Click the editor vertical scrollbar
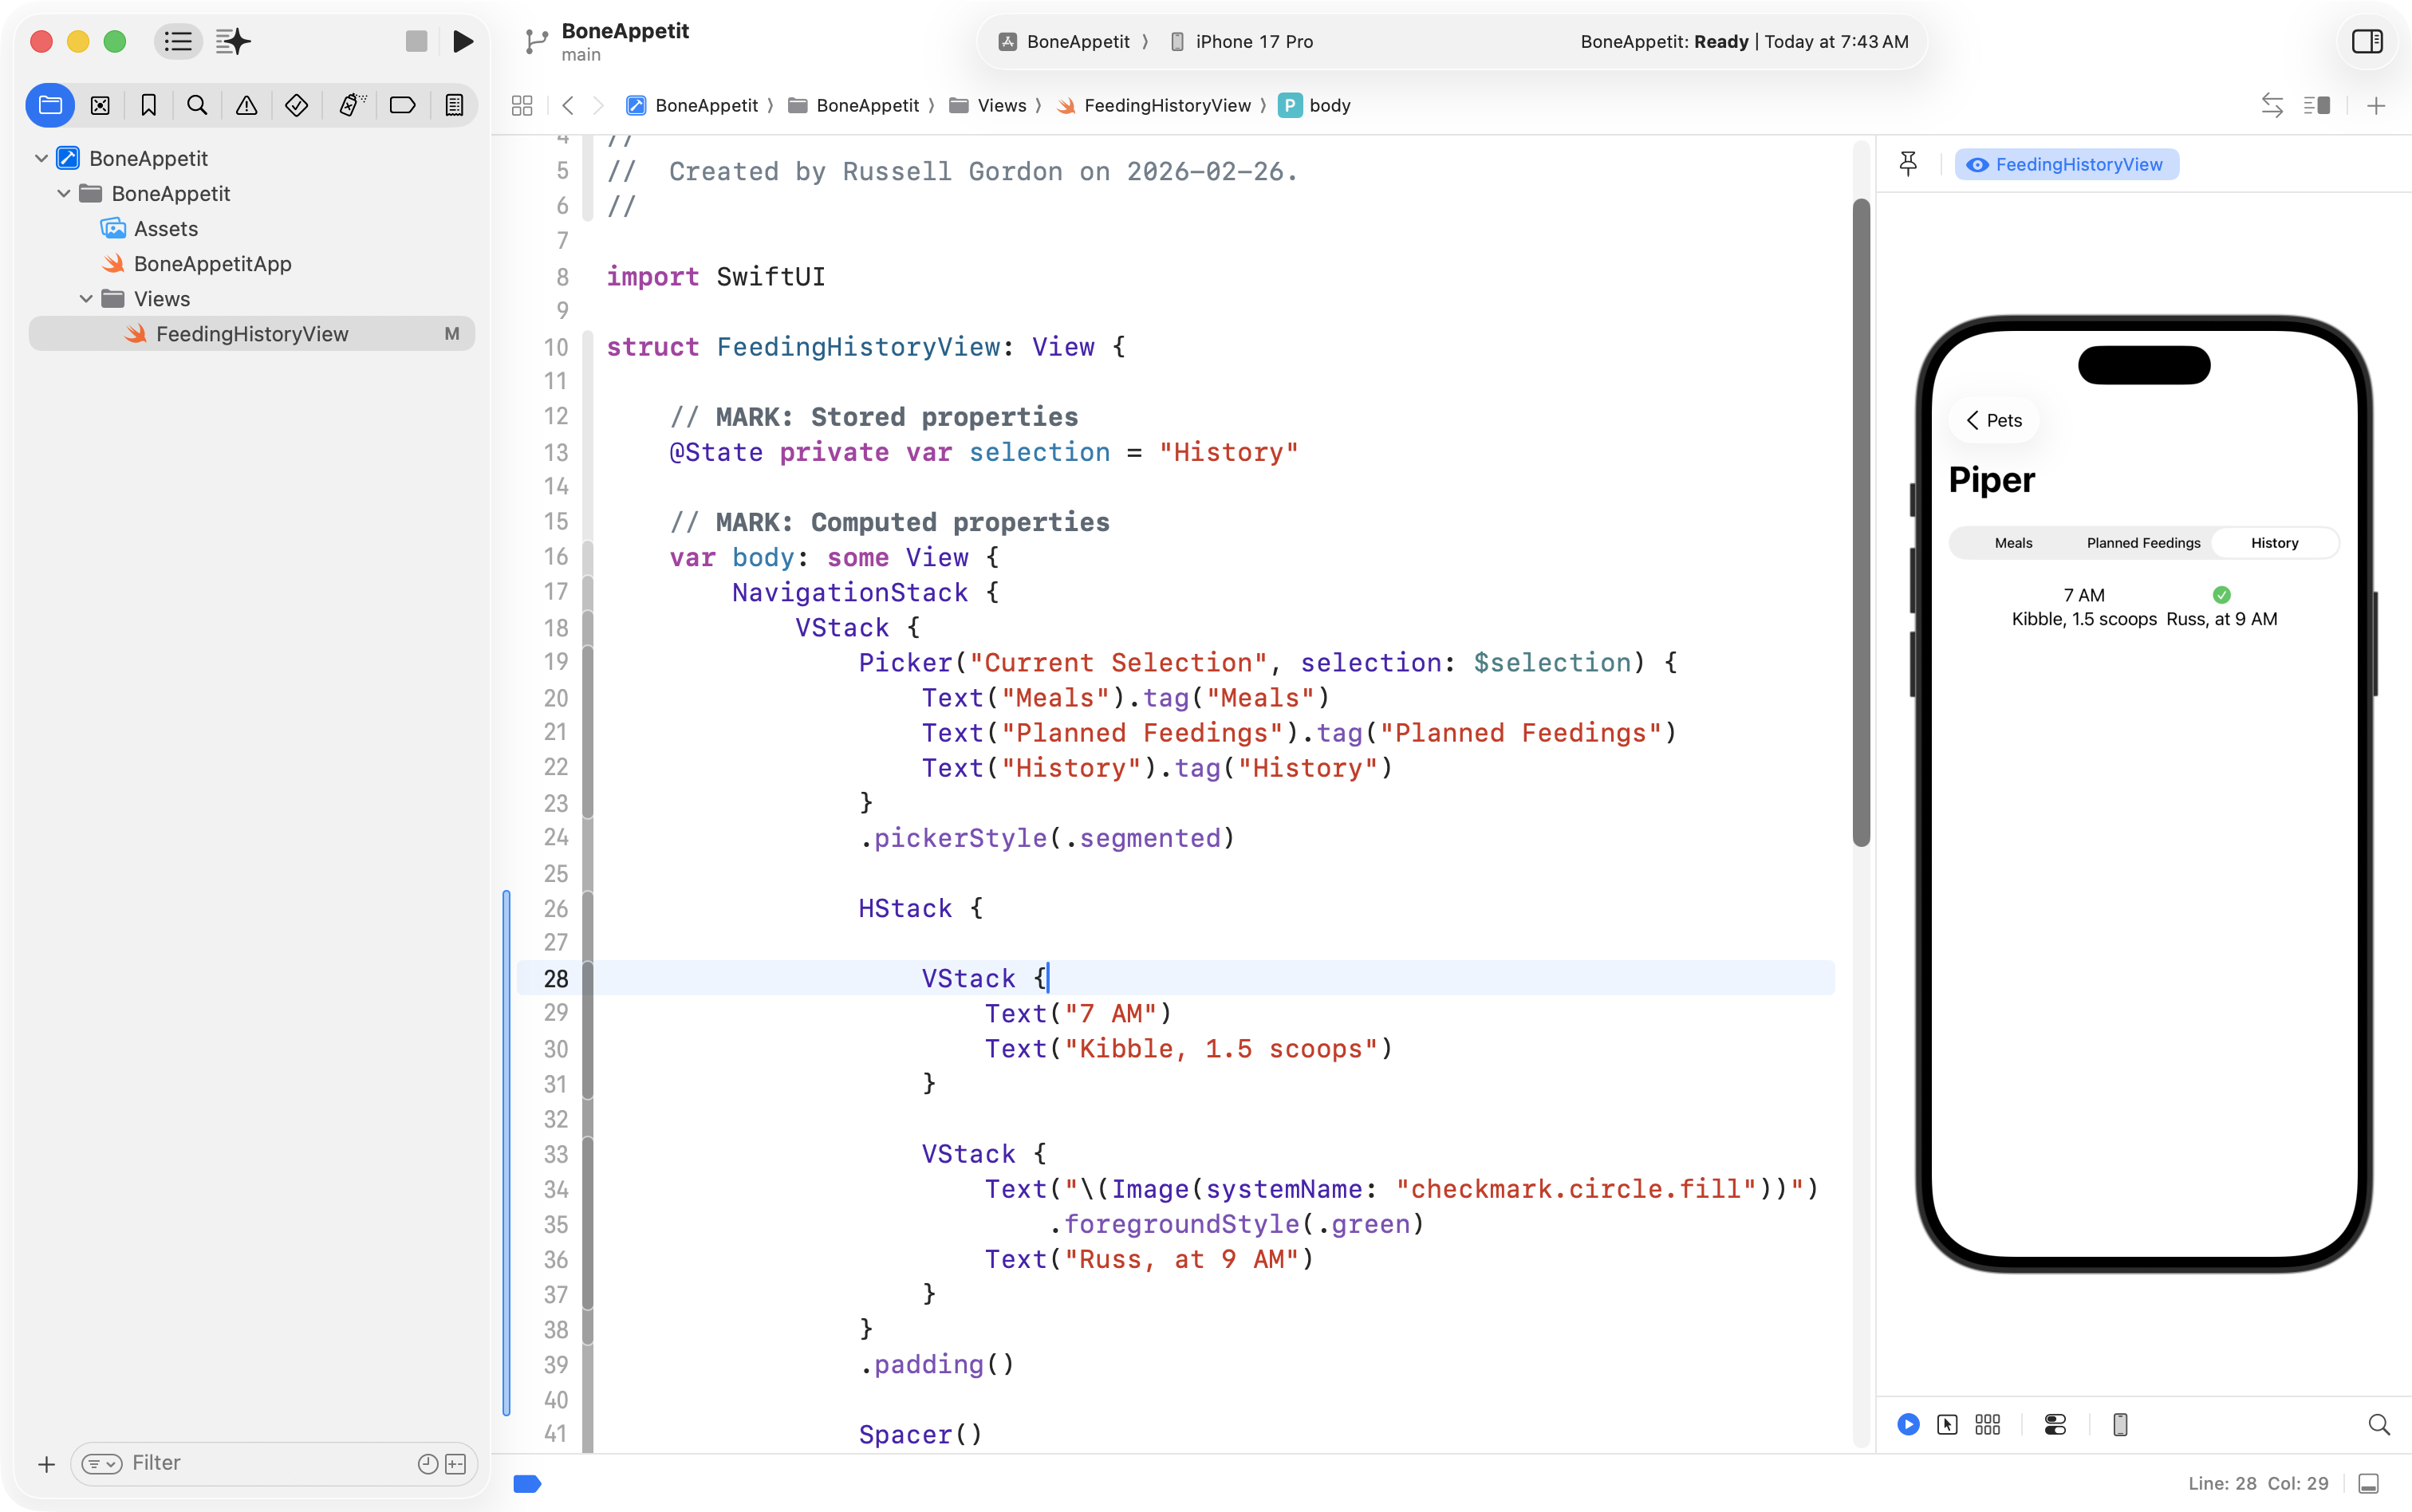Screen dimensions: 2412x1512 [x=1861, y=520]
